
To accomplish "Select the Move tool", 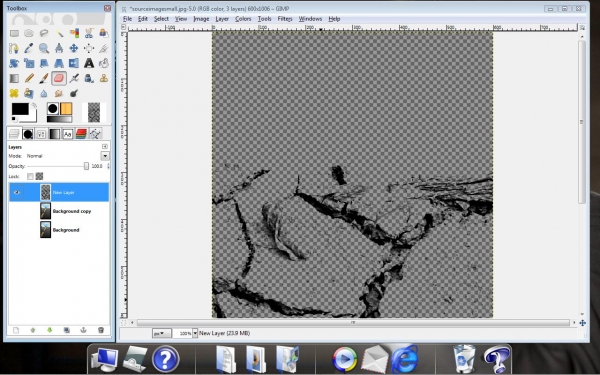I will coord(74,48).
